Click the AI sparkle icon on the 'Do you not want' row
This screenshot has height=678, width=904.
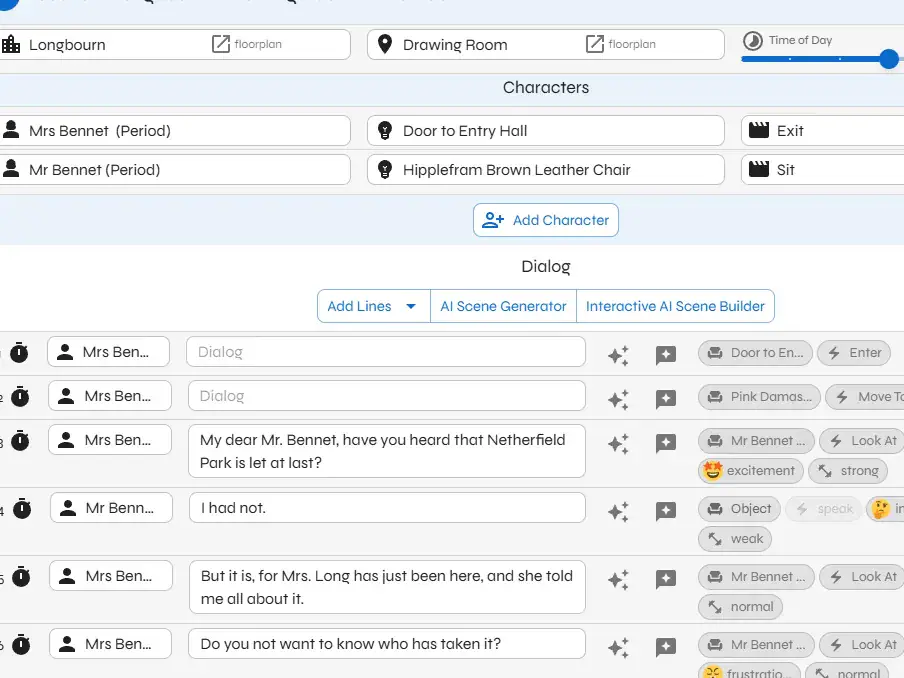coord(618,647)
